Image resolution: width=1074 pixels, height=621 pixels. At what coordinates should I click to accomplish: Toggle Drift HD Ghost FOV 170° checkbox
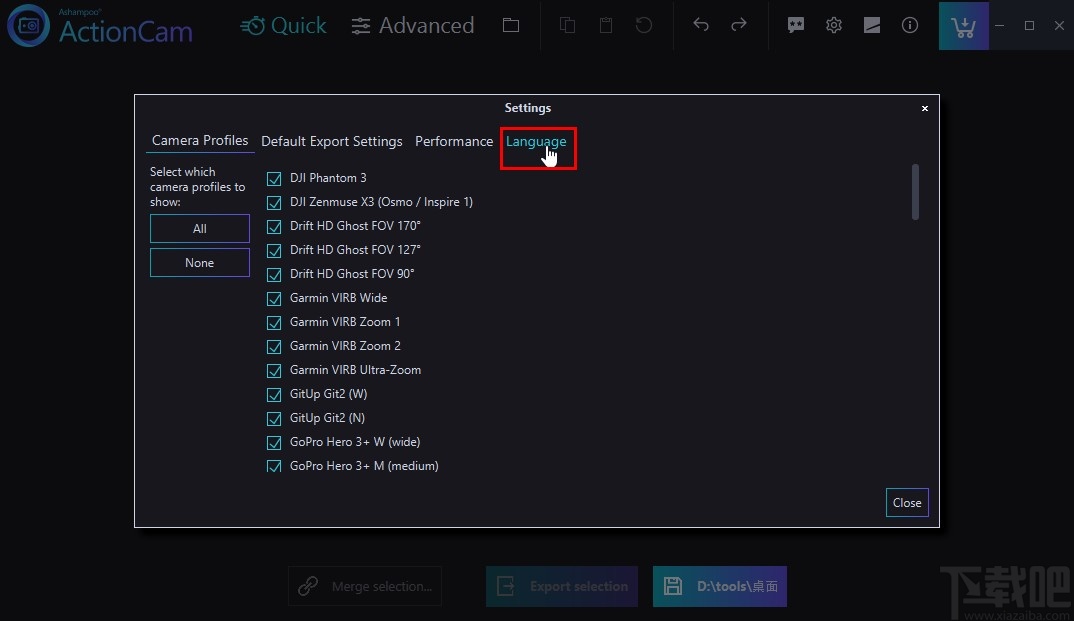(274, 227)
